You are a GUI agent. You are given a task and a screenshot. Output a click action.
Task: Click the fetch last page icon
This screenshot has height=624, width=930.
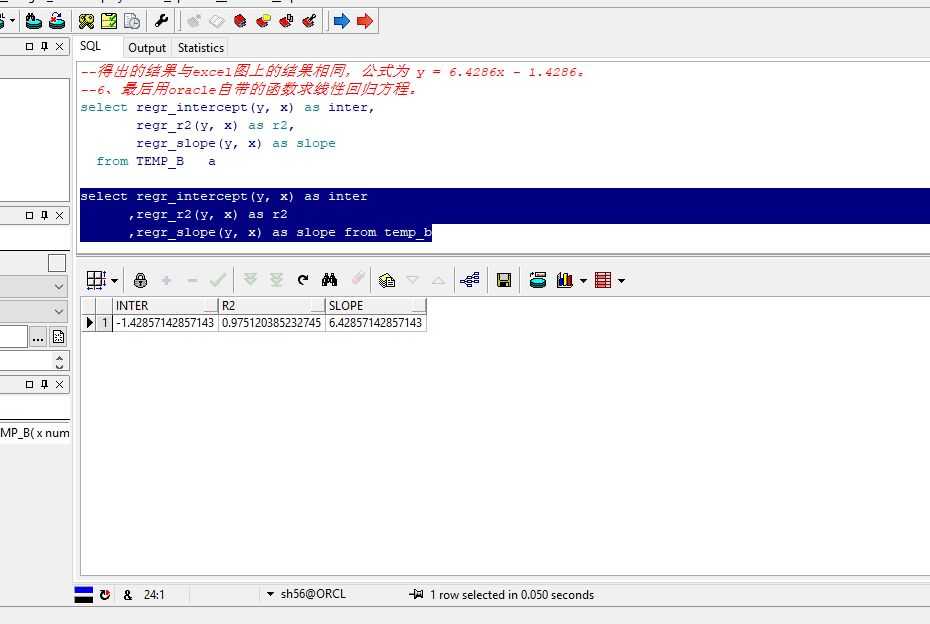(x=276, y=280)
